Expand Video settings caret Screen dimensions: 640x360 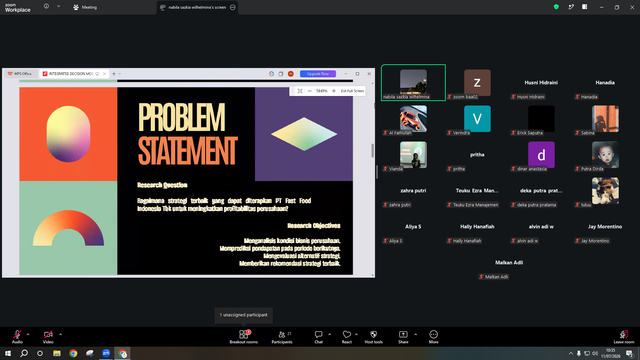60,334
